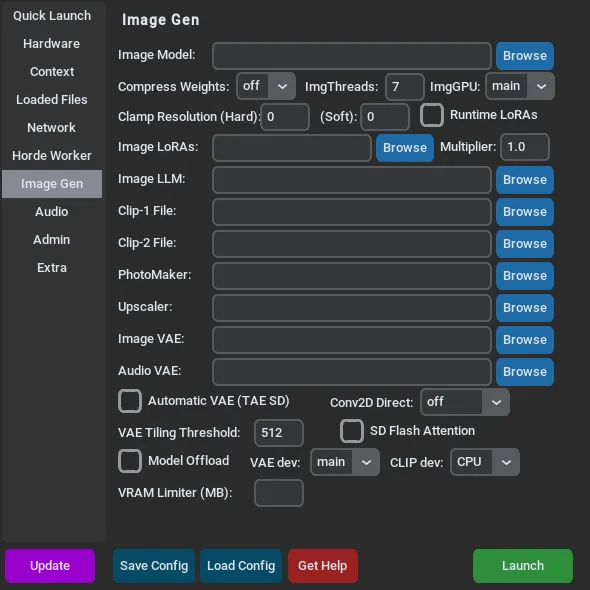Click the Clamp Resolution (Soft) field
The image size is (590, 590).
point(385,117)
